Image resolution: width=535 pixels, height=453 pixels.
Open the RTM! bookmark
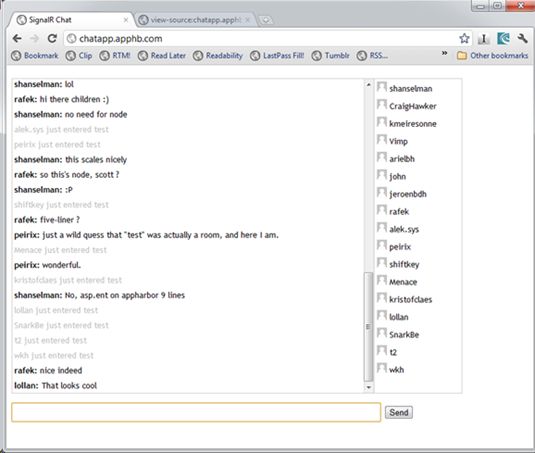(x=115, y=56)
